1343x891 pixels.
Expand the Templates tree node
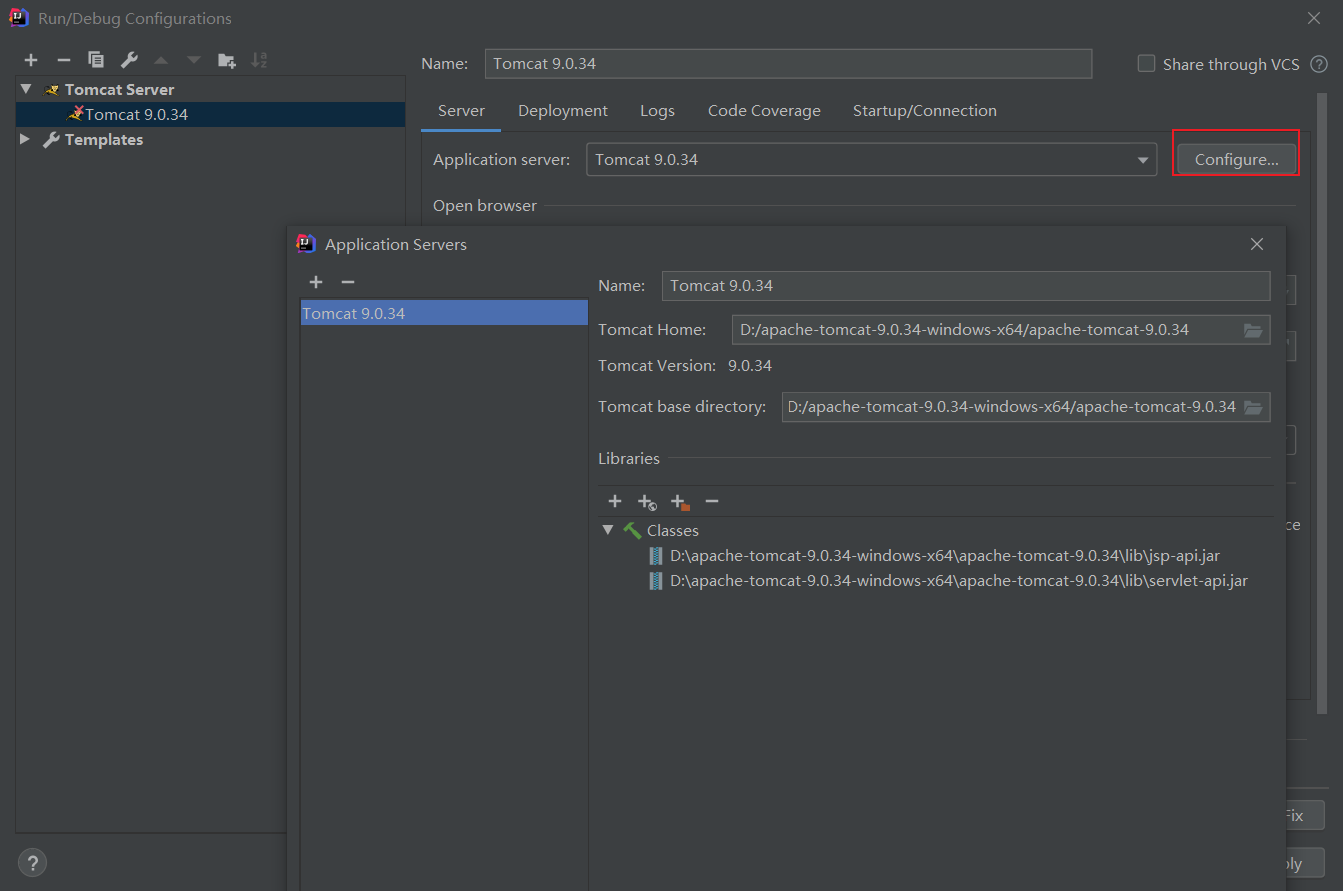point(25,139)
